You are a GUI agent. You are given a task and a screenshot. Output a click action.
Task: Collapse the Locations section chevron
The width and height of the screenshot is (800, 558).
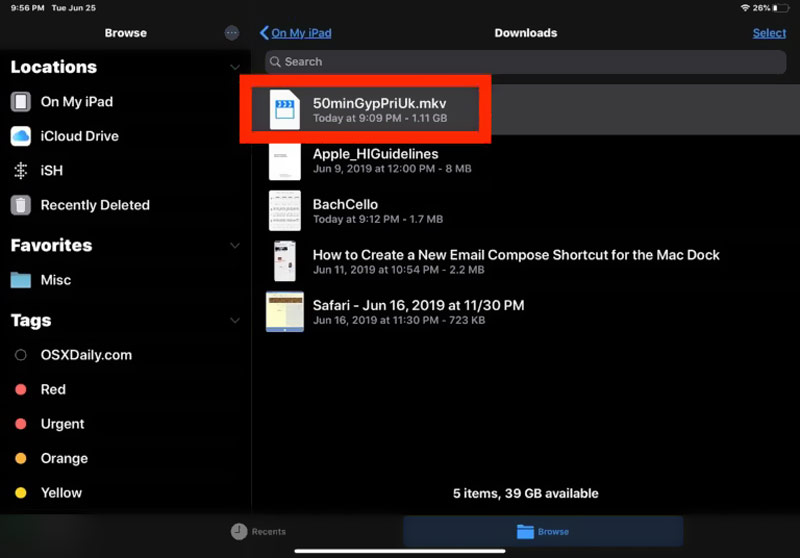pos(235,68)
